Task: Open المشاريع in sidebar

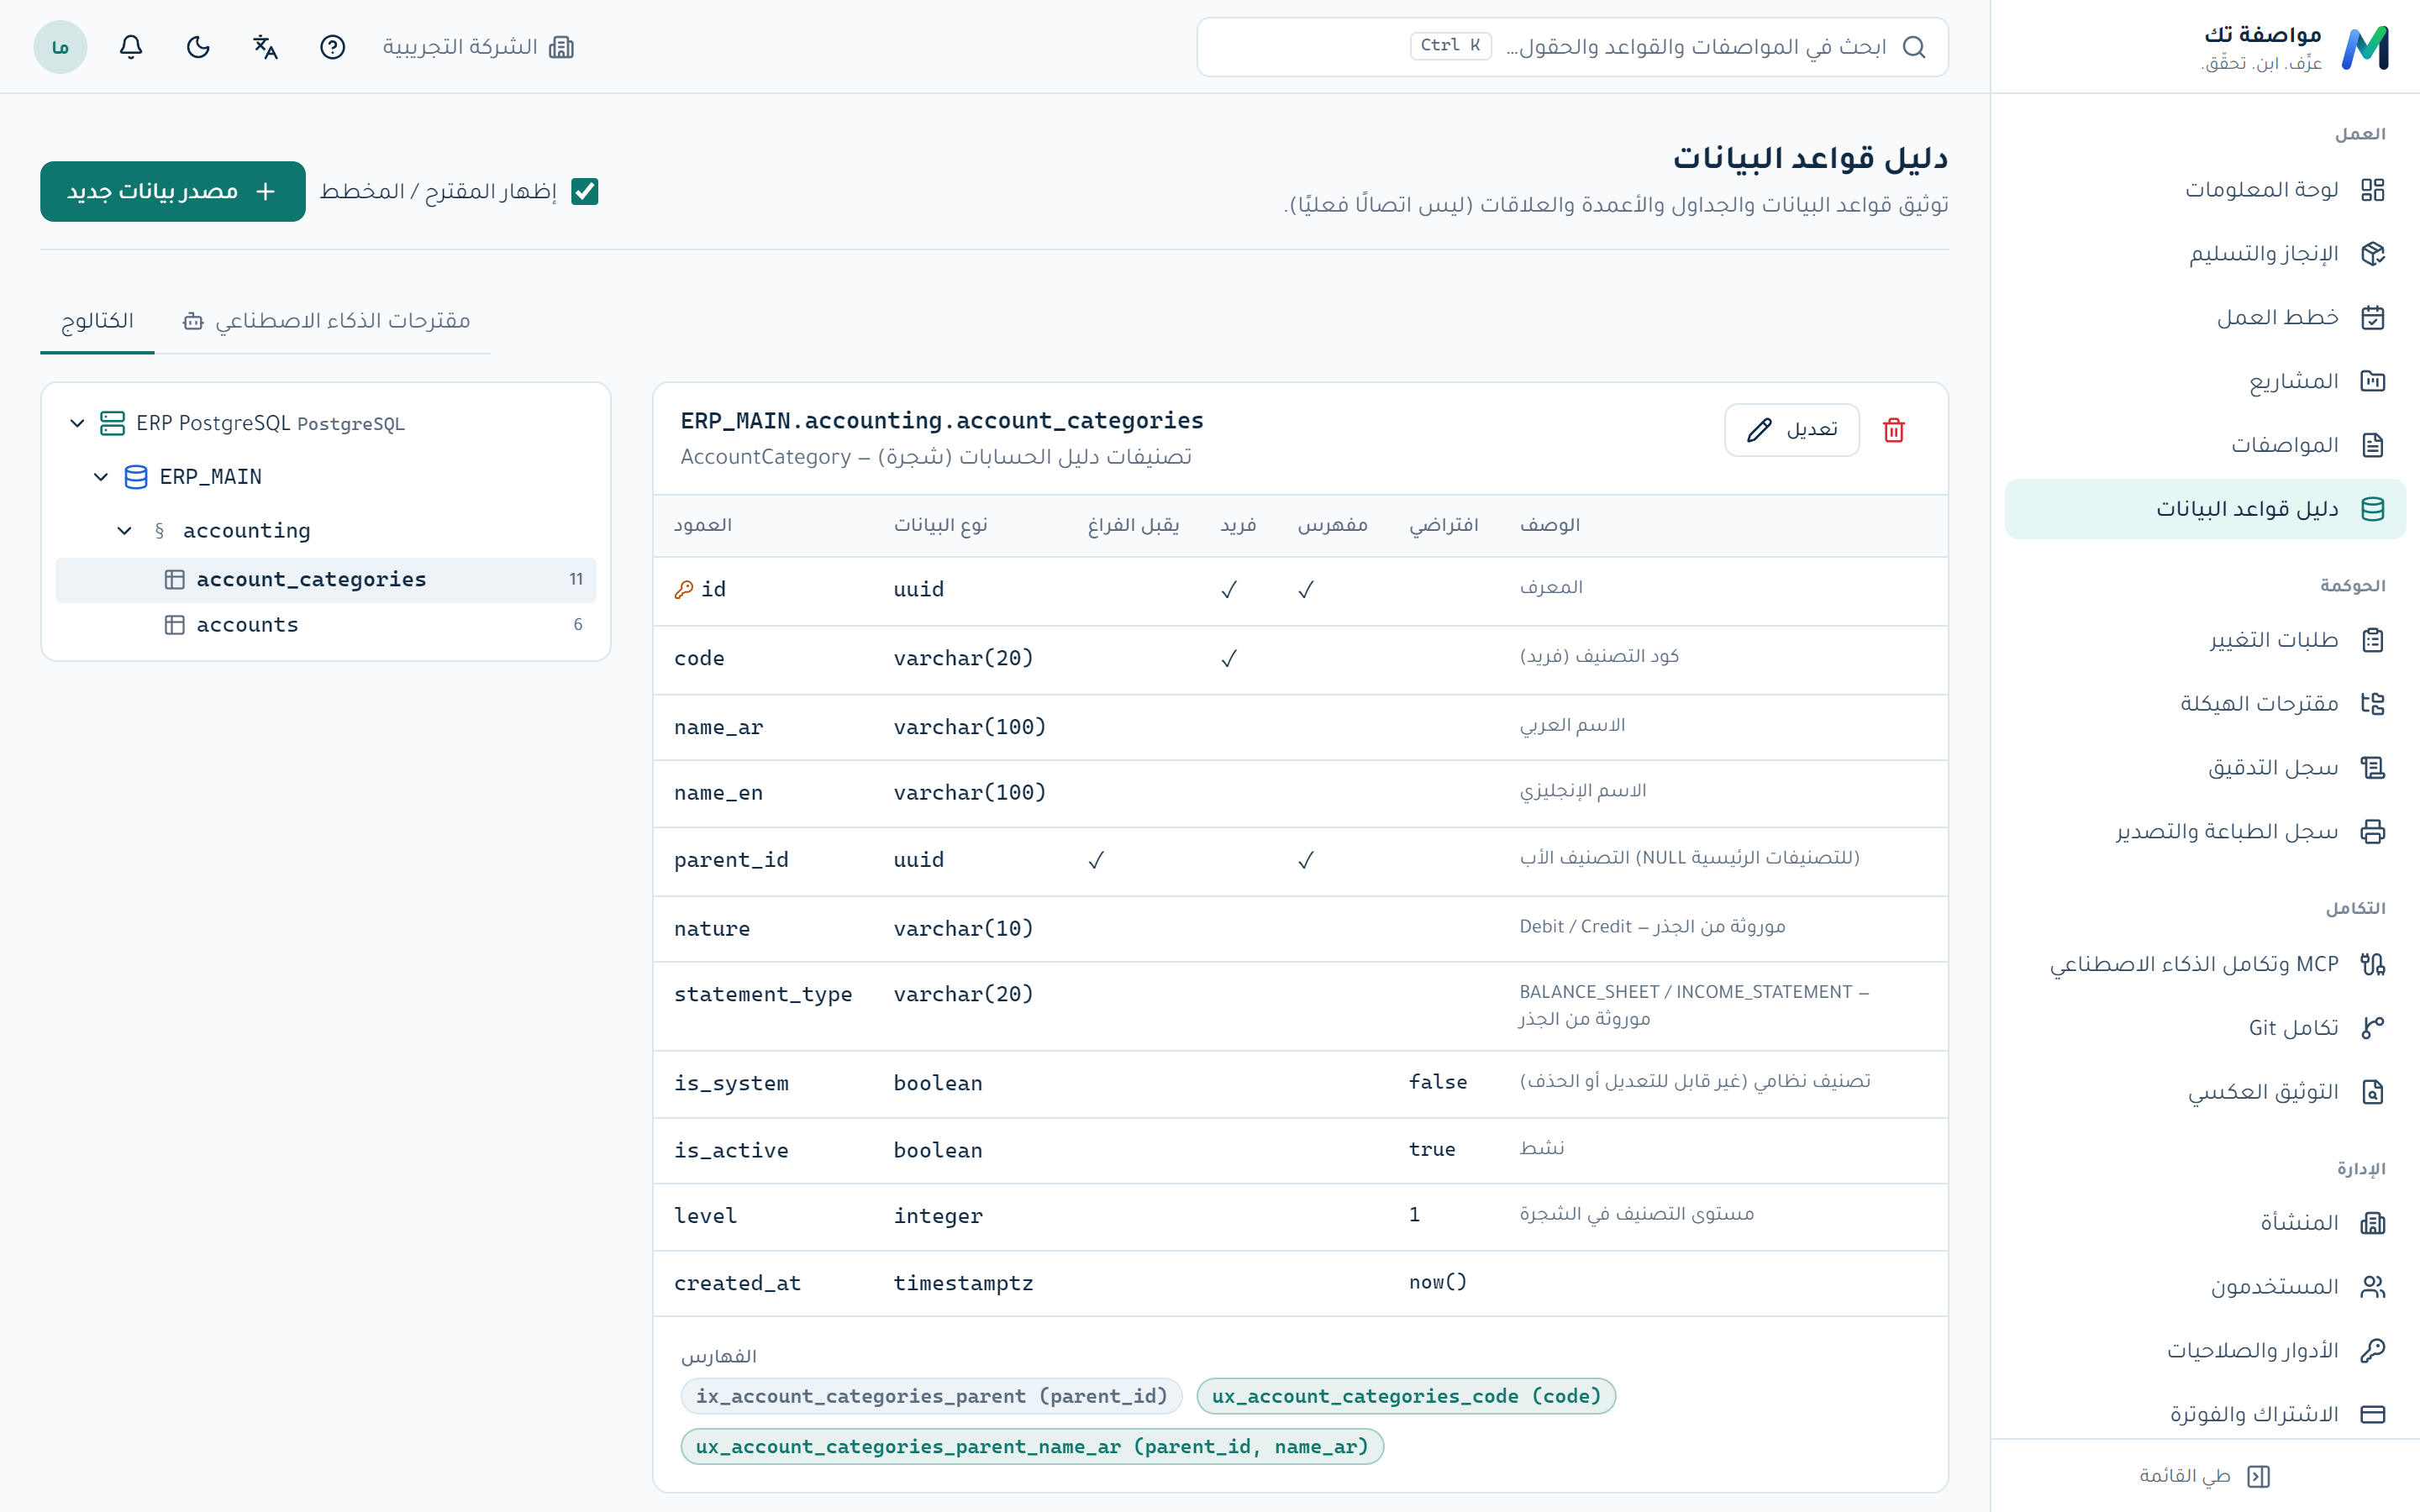Action: pos(2205,381)
